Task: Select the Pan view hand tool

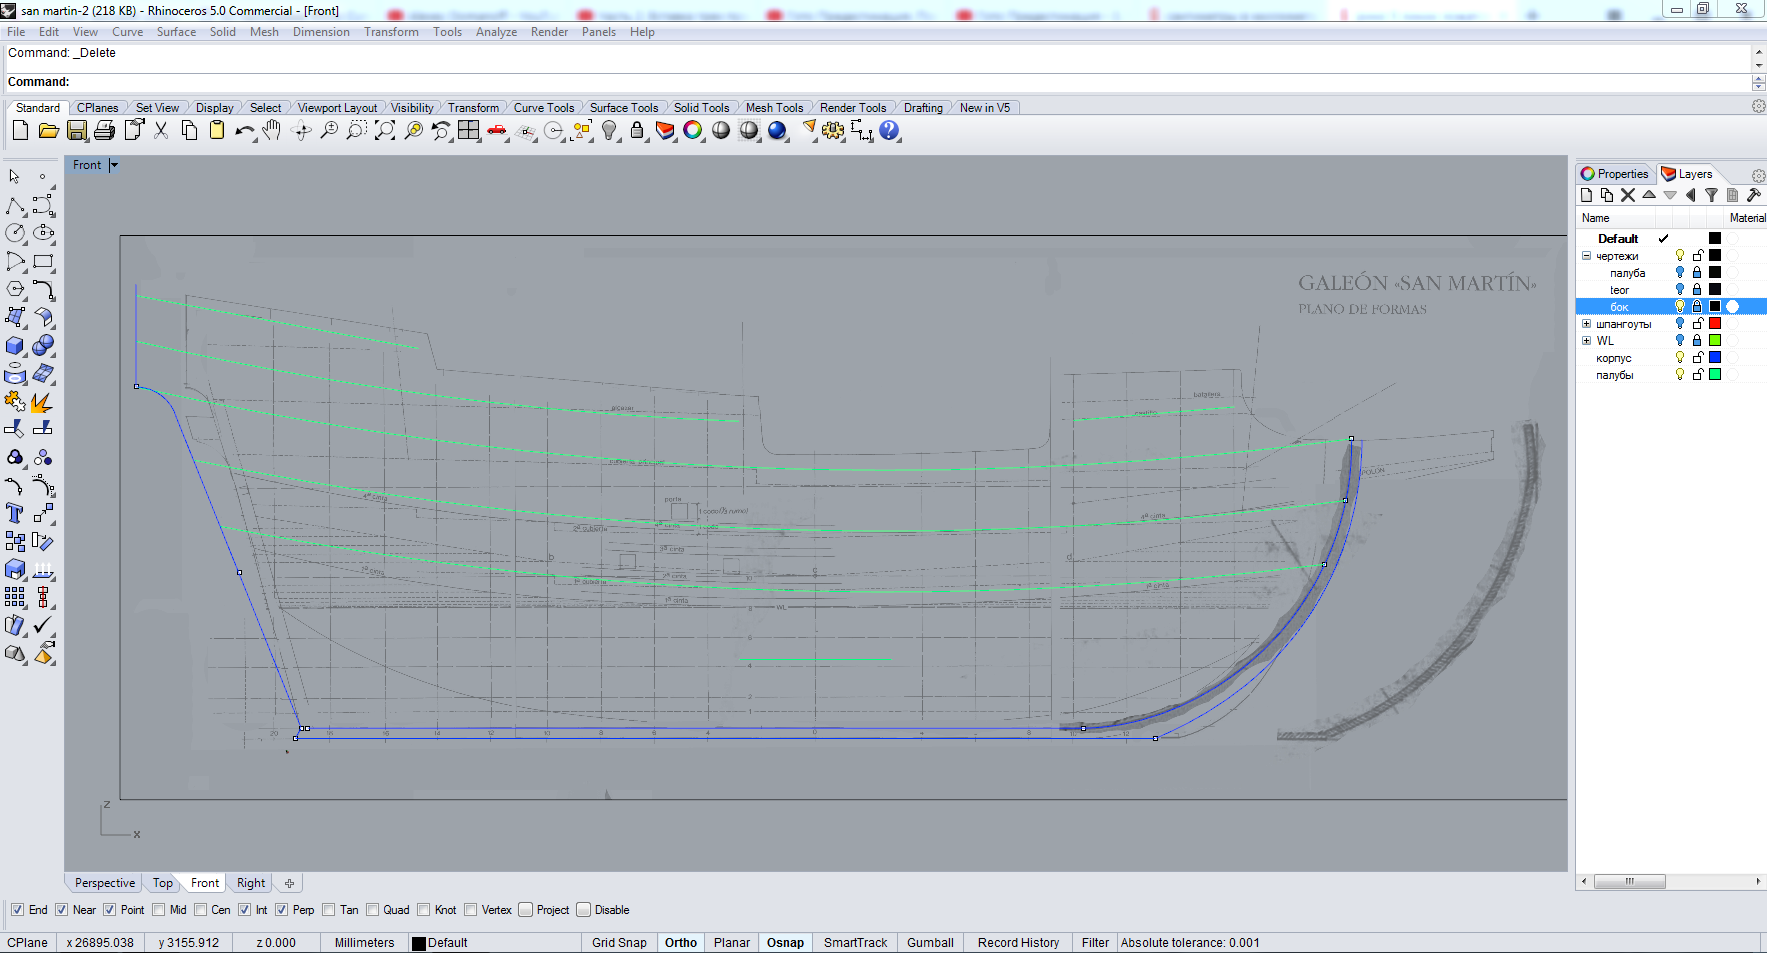Action: coord(272,131)
